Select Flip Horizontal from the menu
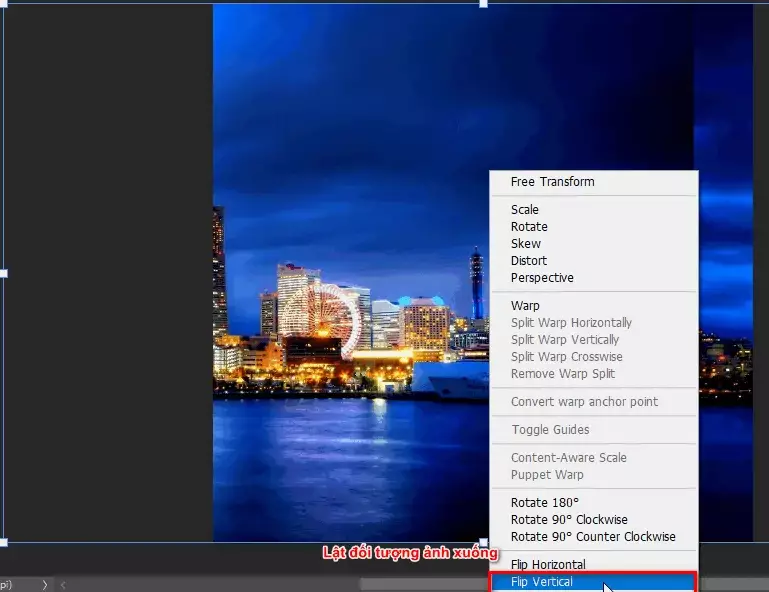The image size is (769, 592). coord(594,565)
